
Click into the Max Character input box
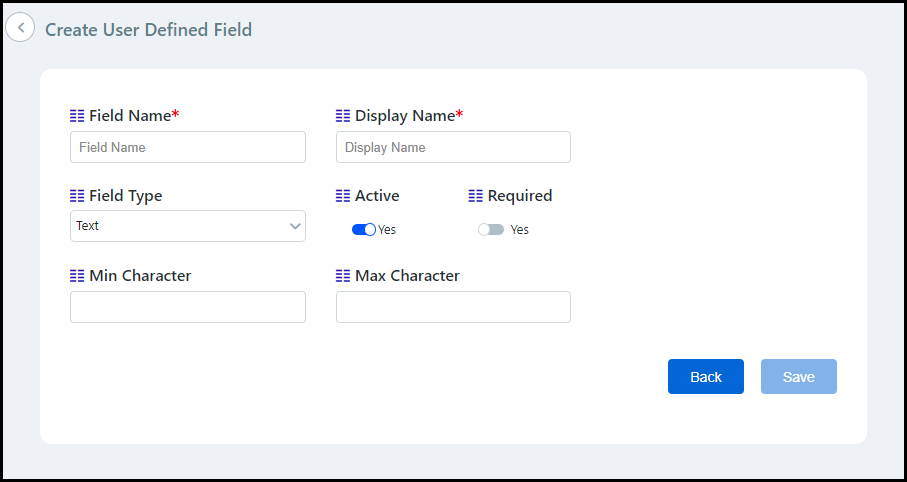(453, 307)
